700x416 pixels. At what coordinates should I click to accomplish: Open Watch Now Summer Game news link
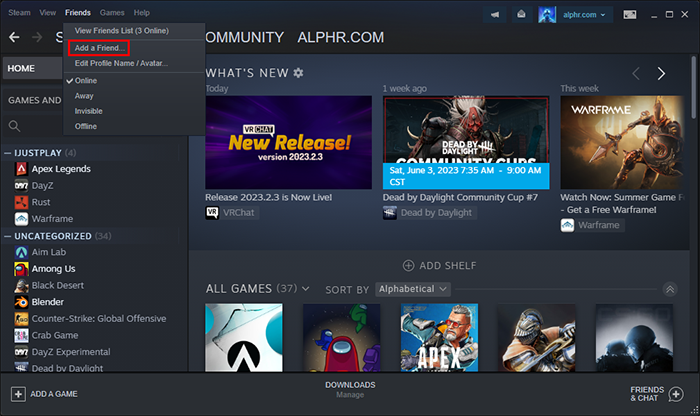[621, 204]
